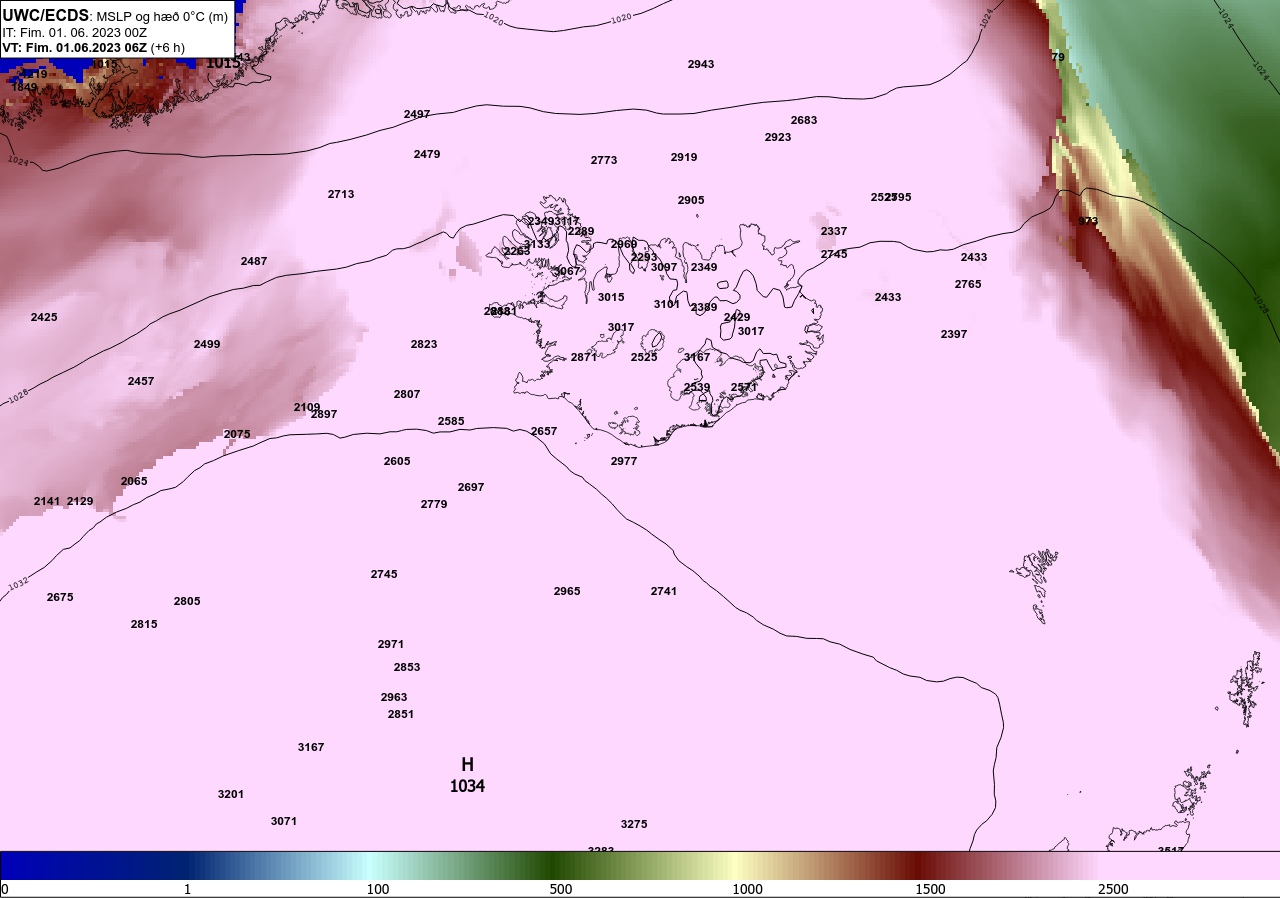Select the 2497 height value
This screenshot has width=1280, height=898.
click(417, 114)
